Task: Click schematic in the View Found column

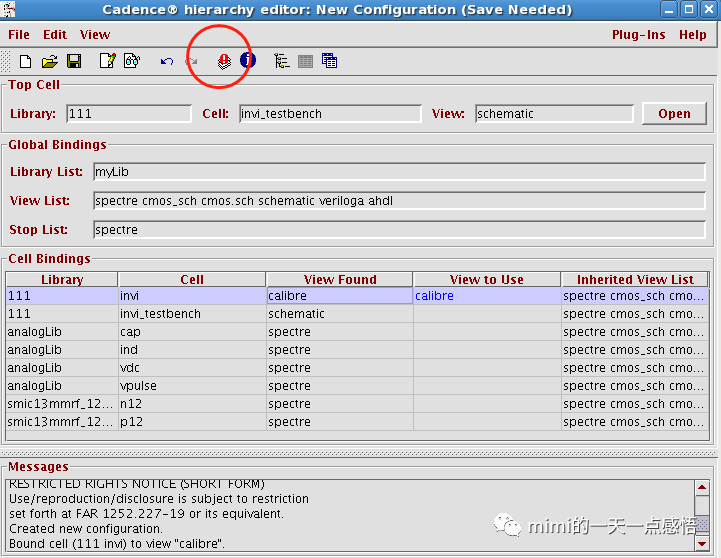Action: [296, 314]
